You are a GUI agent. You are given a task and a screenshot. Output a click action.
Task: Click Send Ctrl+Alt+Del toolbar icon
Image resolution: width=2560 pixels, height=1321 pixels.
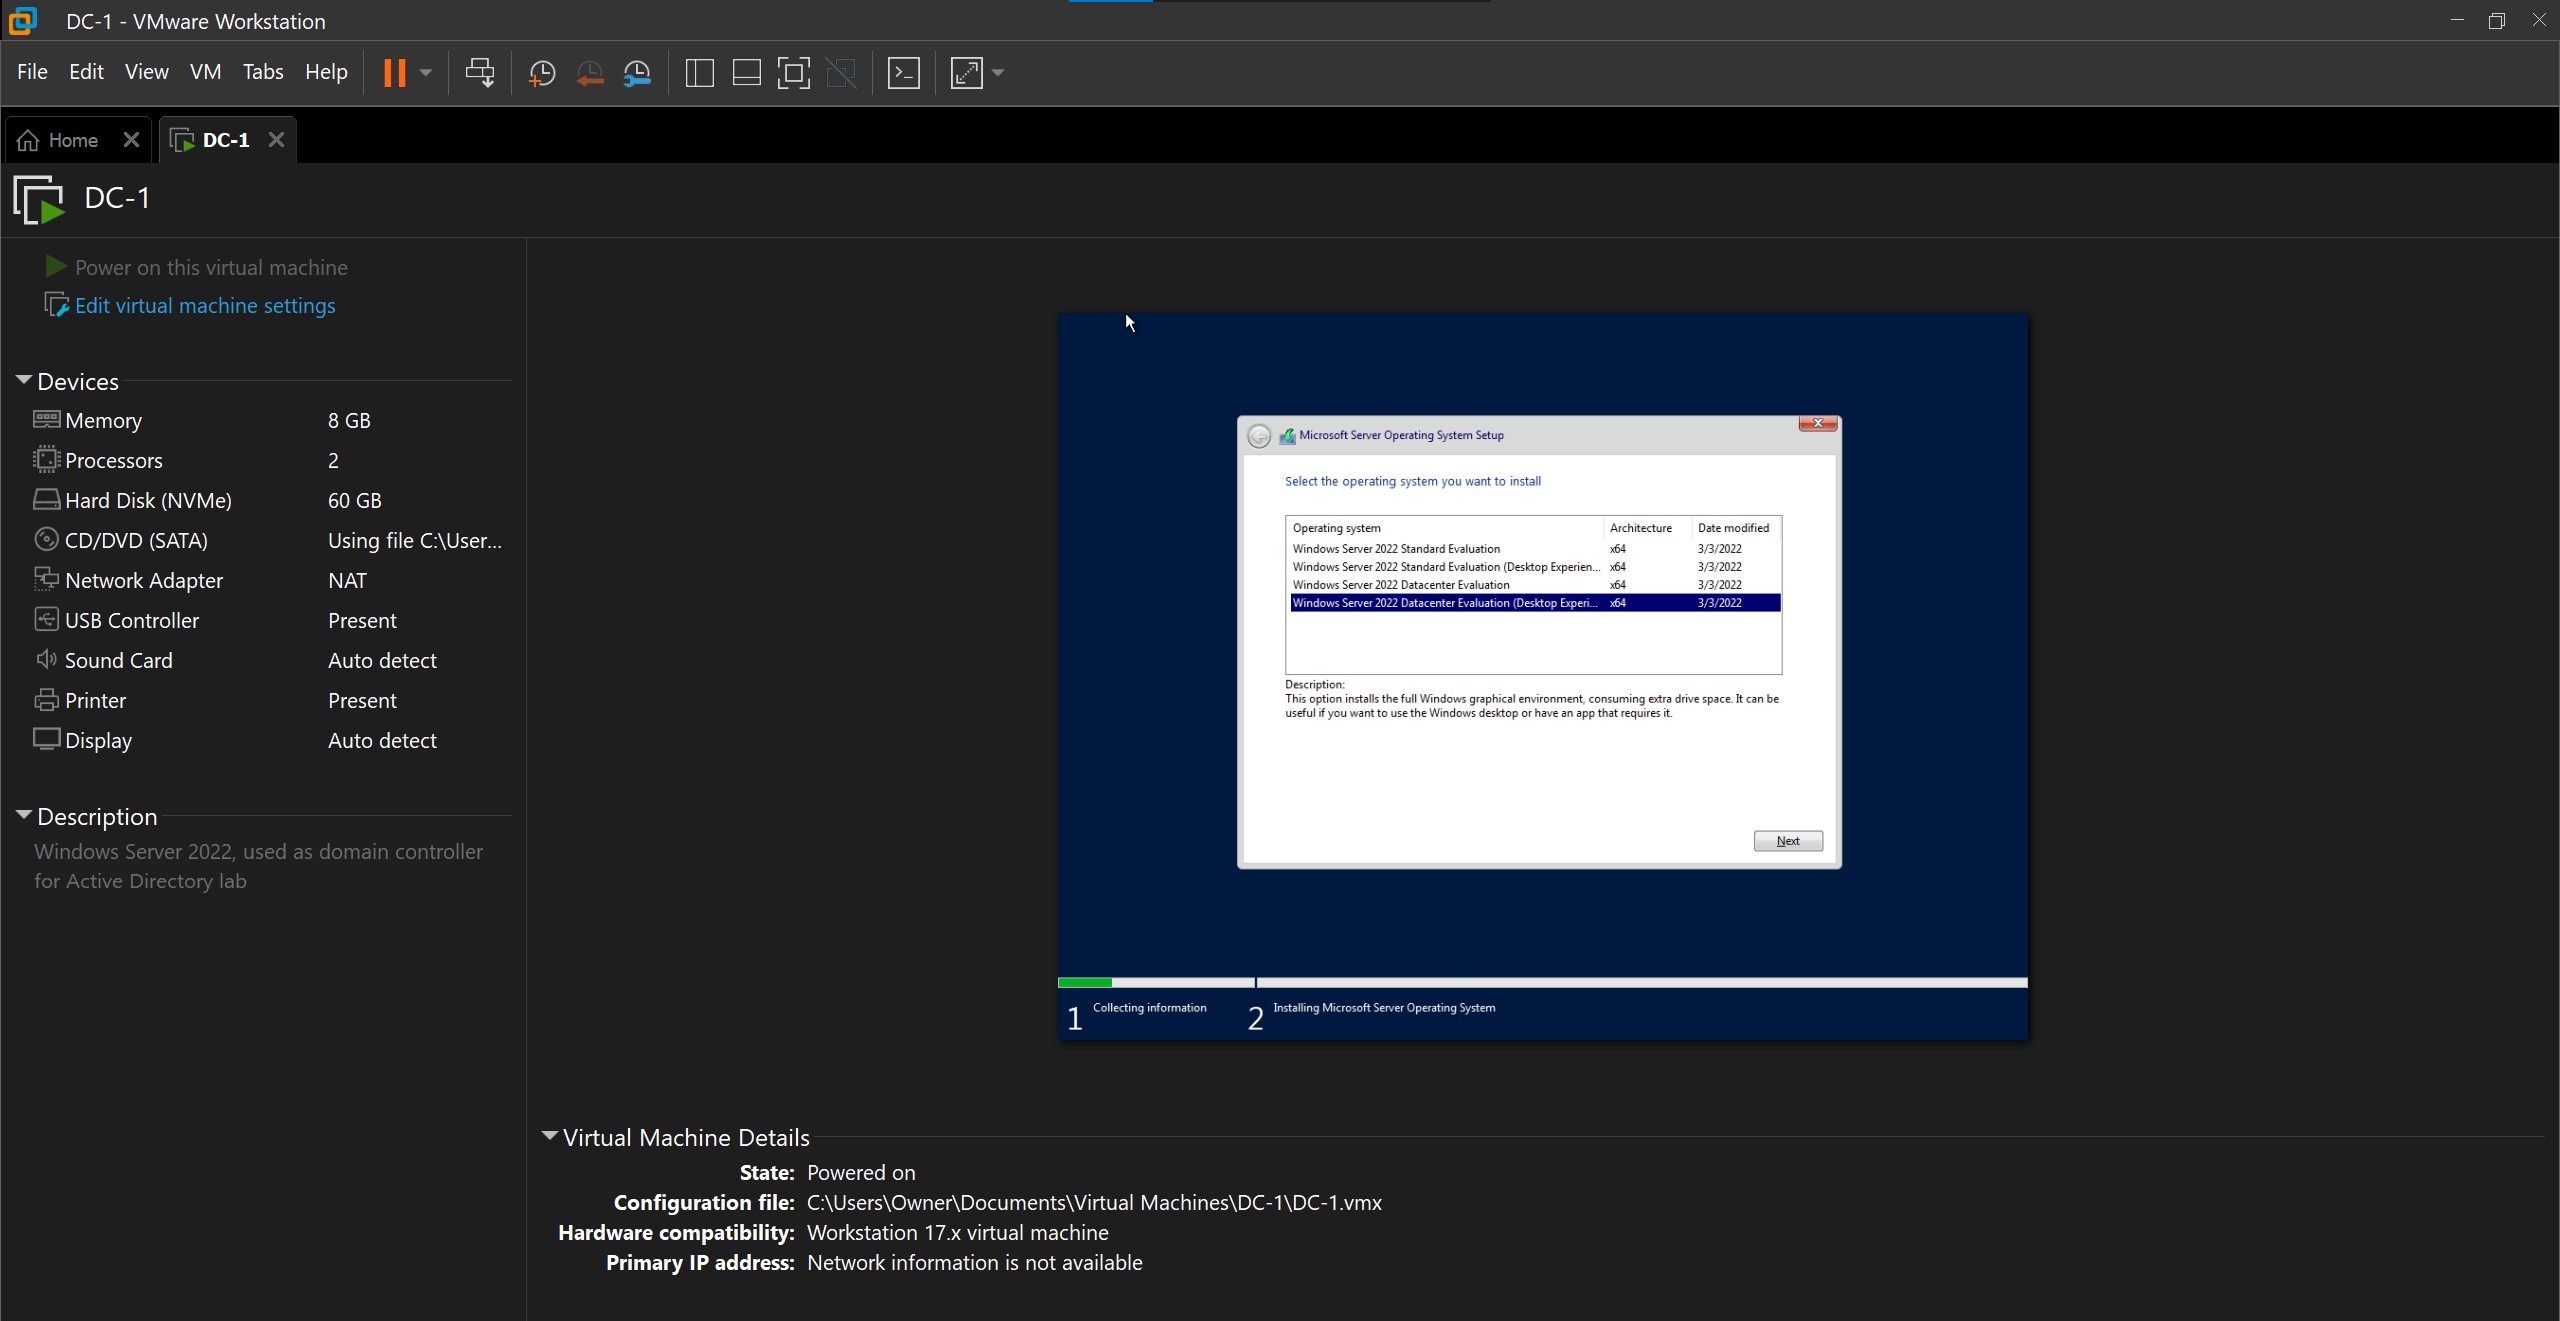[480, 72]
